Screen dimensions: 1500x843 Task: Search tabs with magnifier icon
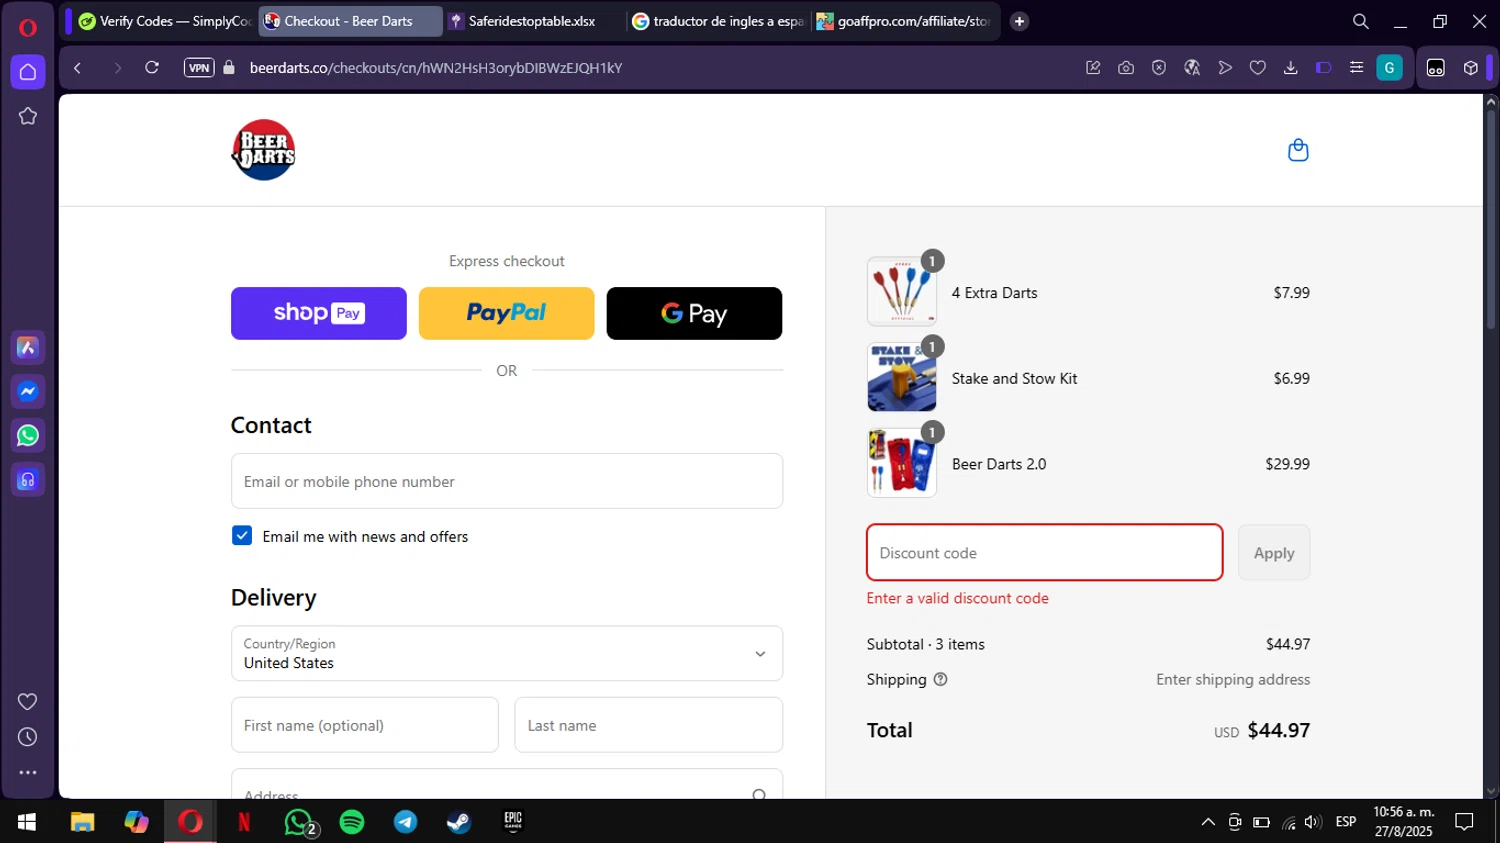point(1361,21)
